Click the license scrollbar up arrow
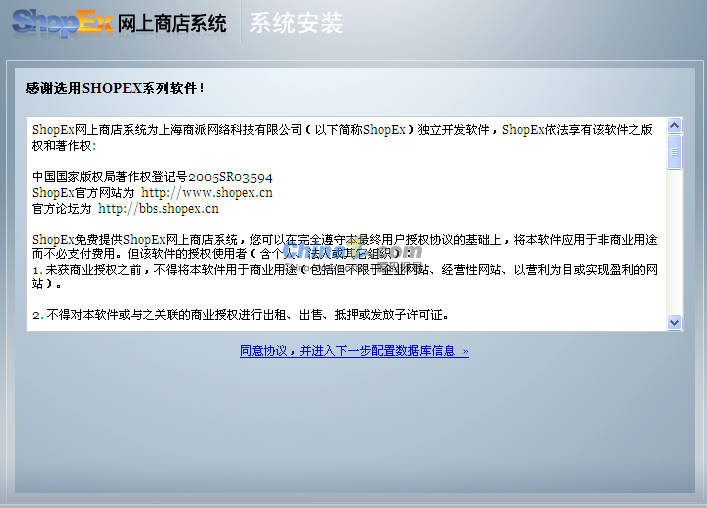 tap(675, 125)
